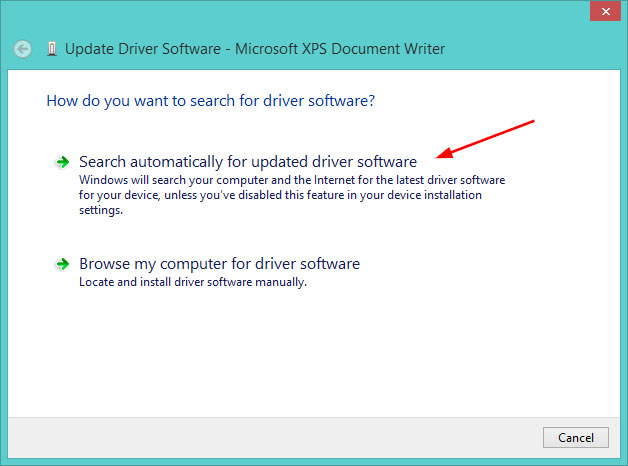This screenshot has width=628, height=466.
Task: Click the text Locate and install driver software manually
Action: [x=193, y=282]
